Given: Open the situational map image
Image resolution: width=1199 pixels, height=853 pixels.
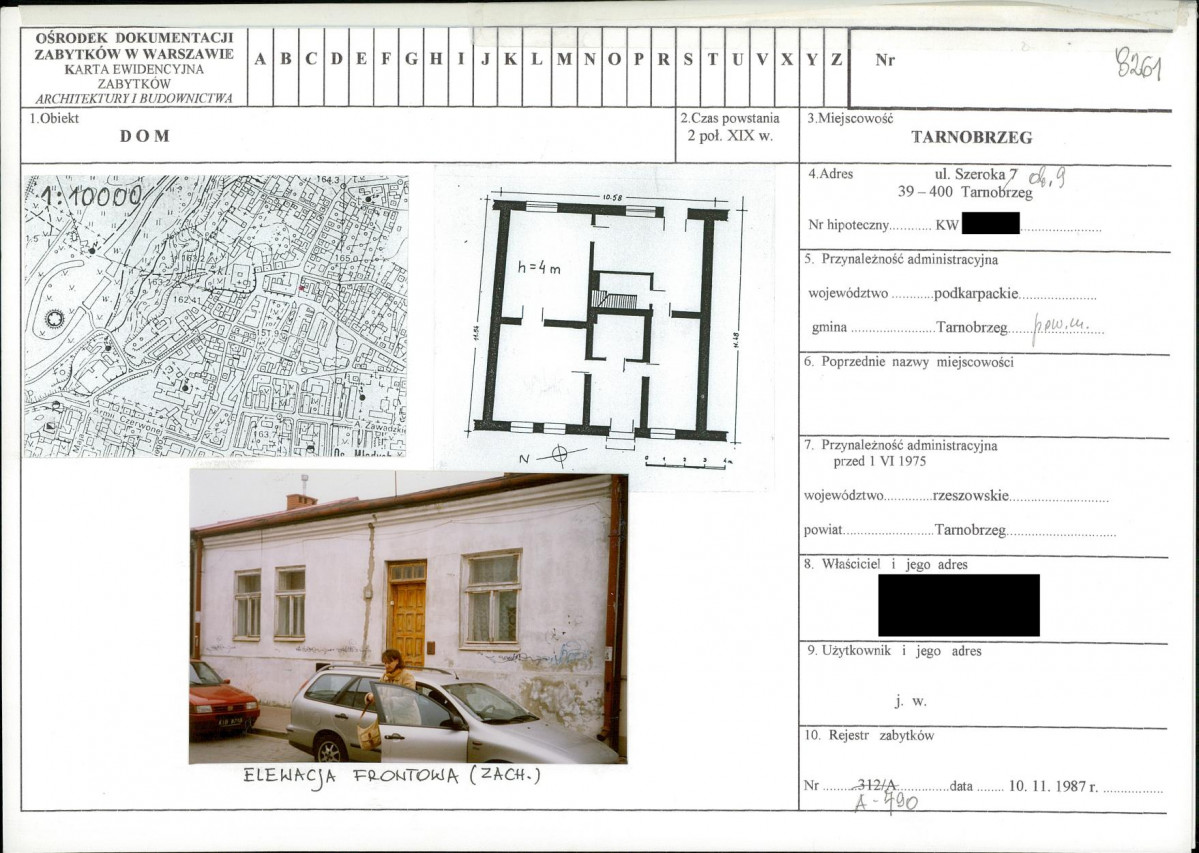Looking at the screenshot, I should [216, 316].
